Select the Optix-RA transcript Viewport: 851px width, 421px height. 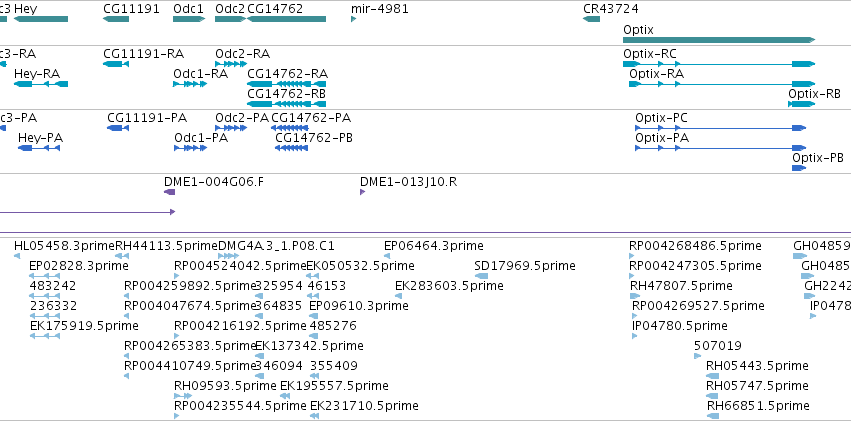point(722,84)
